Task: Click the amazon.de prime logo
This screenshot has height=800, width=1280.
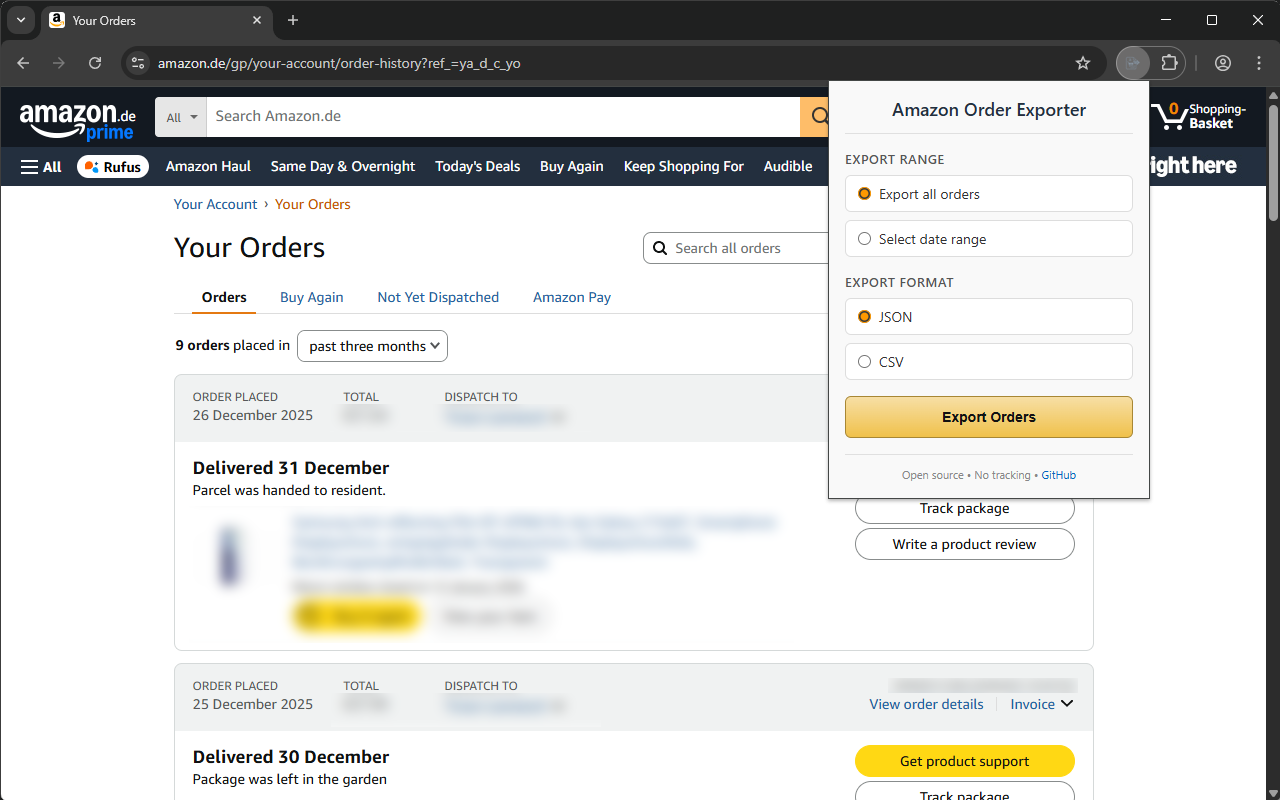Action: tap(78, 121)
